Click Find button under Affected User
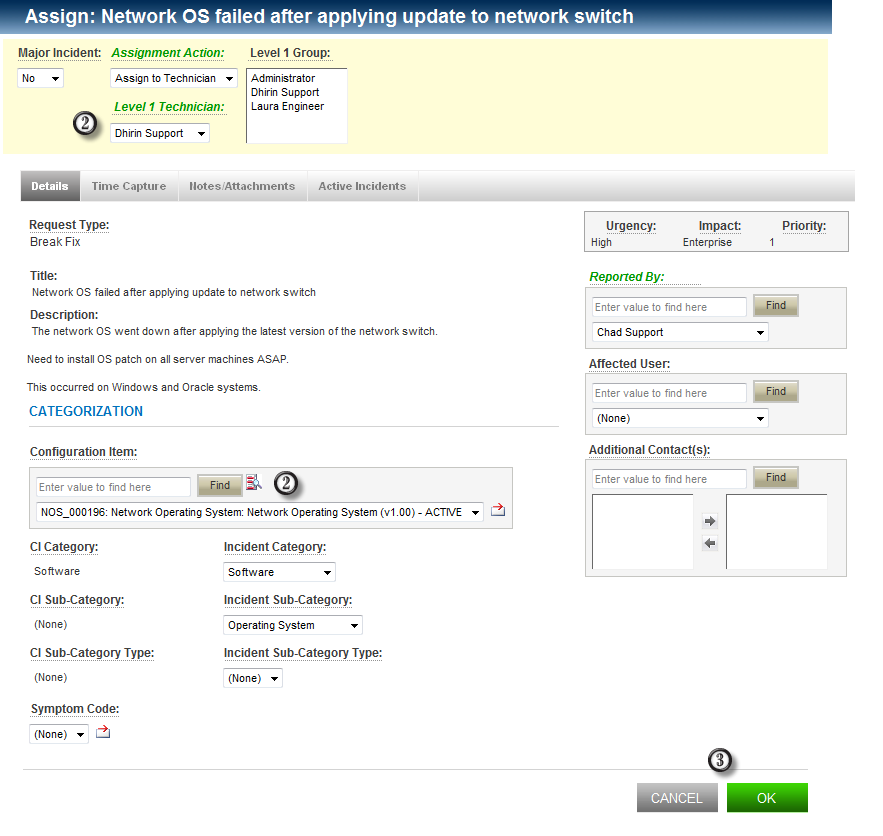Screen dimensions: 883x836 [776, 392]
